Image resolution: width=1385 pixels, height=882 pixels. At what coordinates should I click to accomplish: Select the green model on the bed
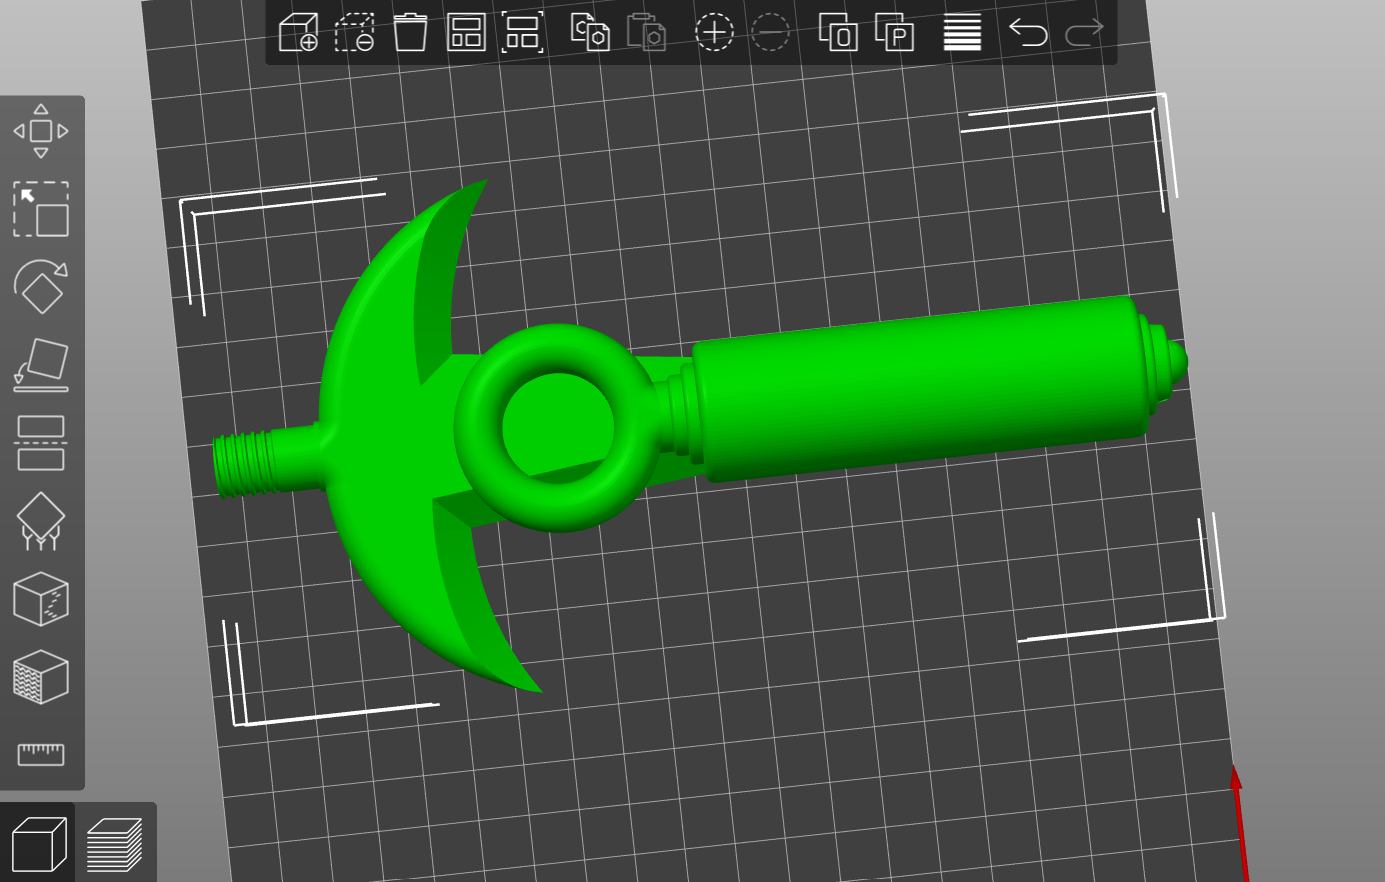click(920, 390)
